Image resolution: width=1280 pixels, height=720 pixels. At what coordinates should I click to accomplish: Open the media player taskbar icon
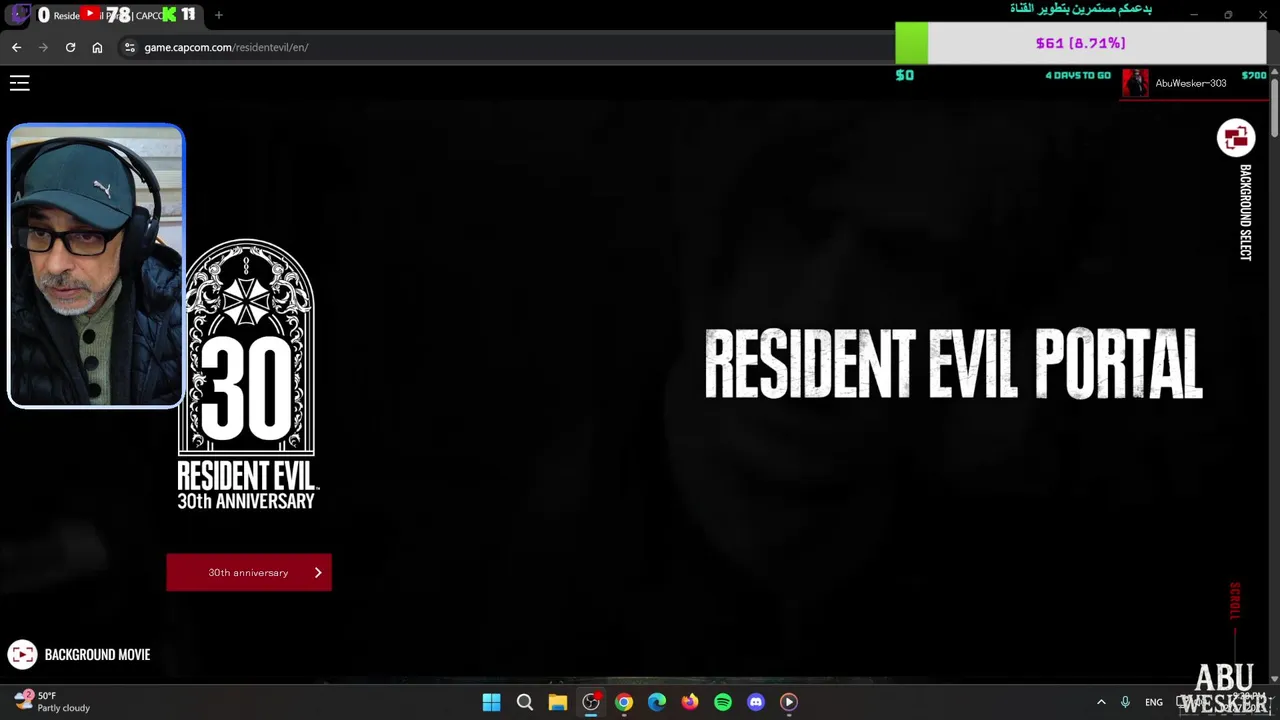tap(789, 702)
